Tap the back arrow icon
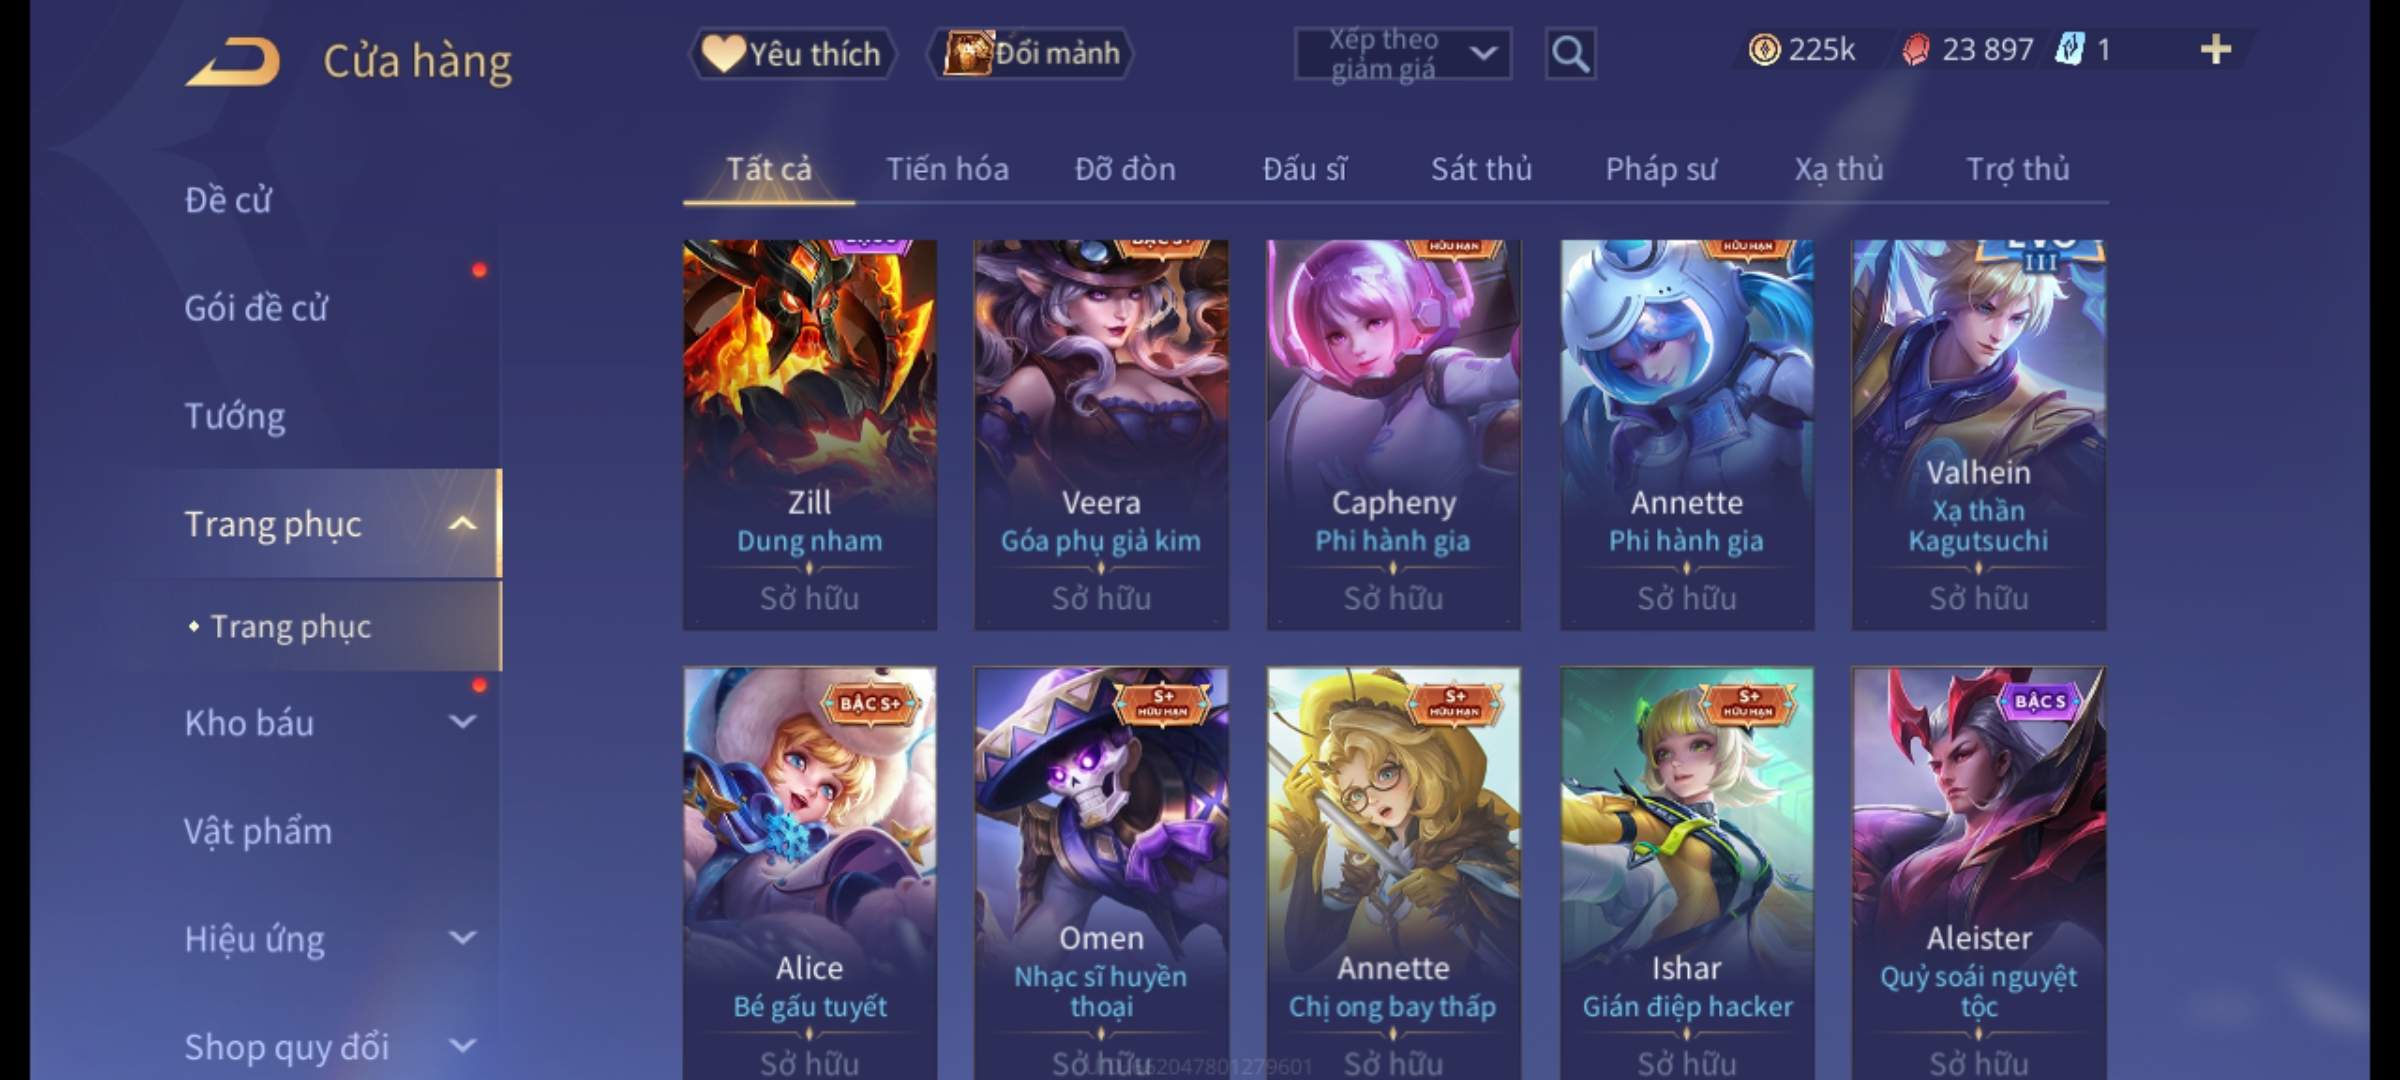 click(233, 62)
